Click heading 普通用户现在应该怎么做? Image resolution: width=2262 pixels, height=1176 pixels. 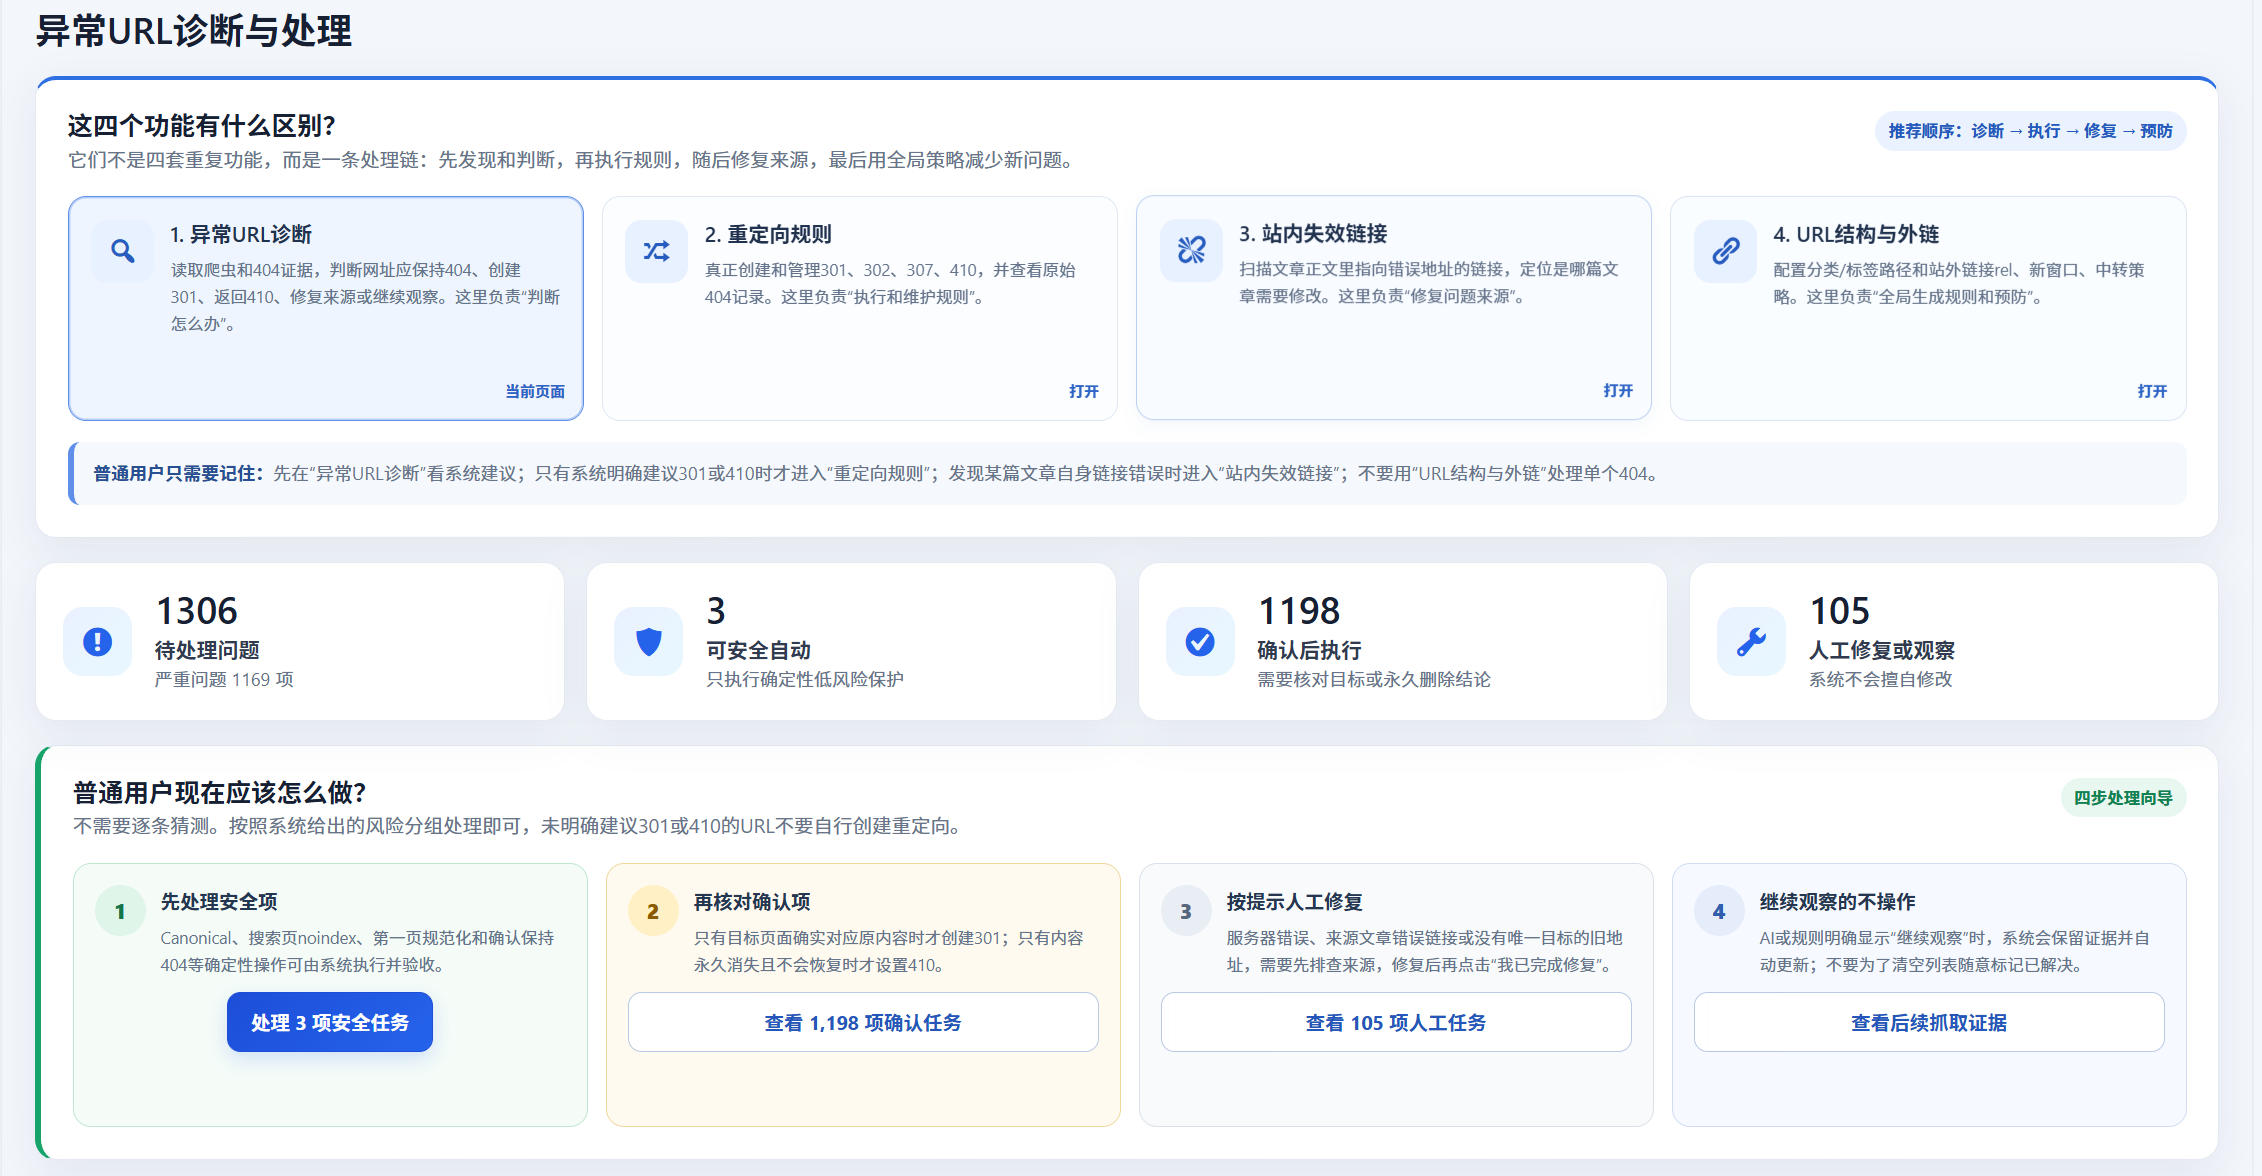220,793
